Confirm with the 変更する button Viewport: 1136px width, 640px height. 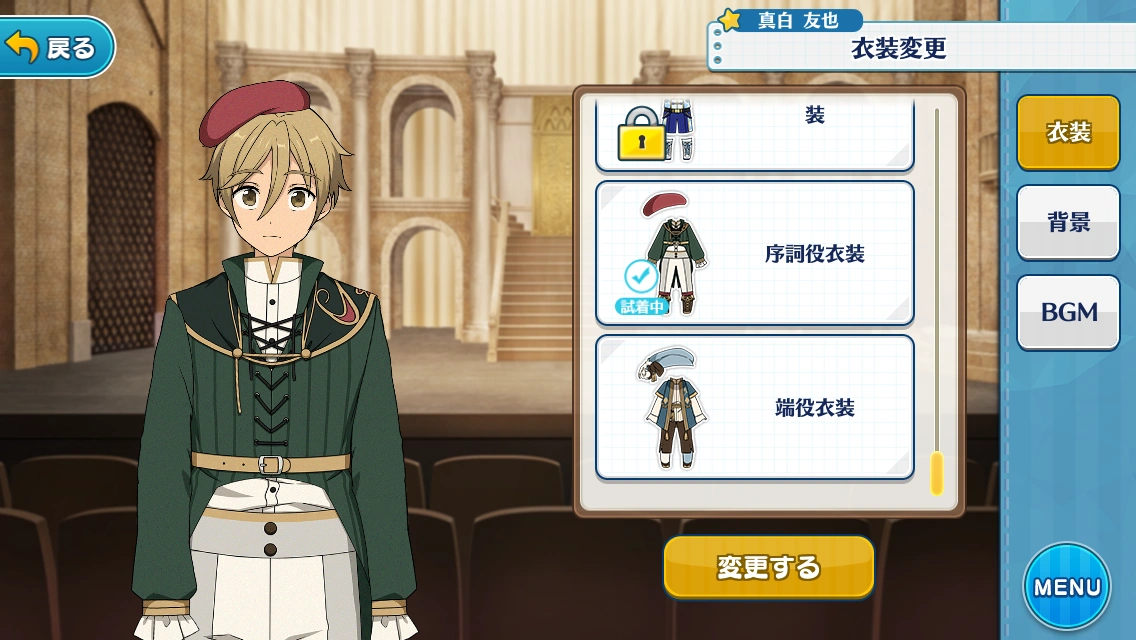point(769,567)
